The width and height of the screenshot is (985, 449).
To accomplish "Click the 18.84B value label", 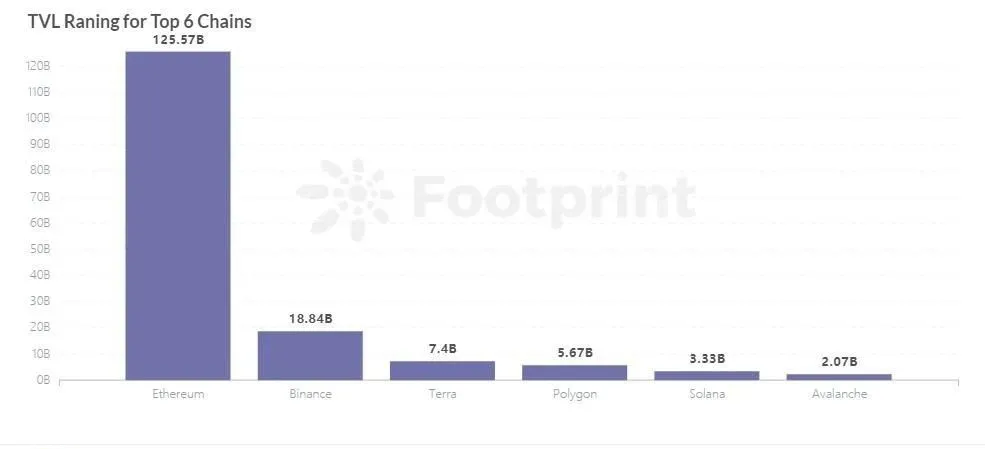I will [310, 319].
